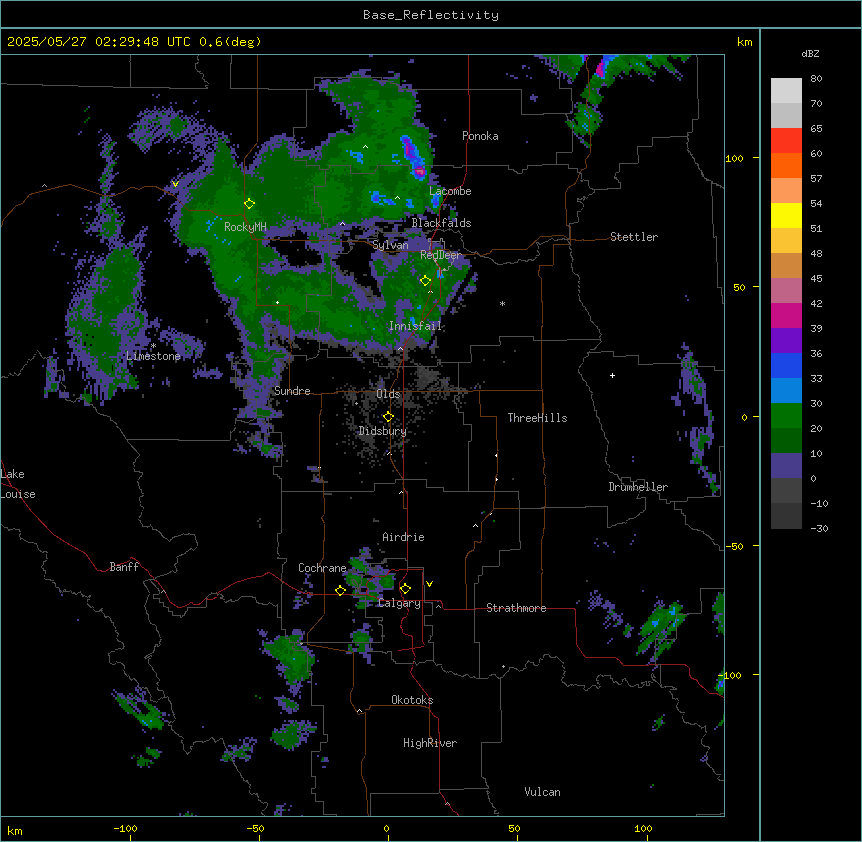This screenshot has width=862, height=842.
Task: Click the yellow diamond marker between Olds and Didsbury
Action: [x=388, y=417]
